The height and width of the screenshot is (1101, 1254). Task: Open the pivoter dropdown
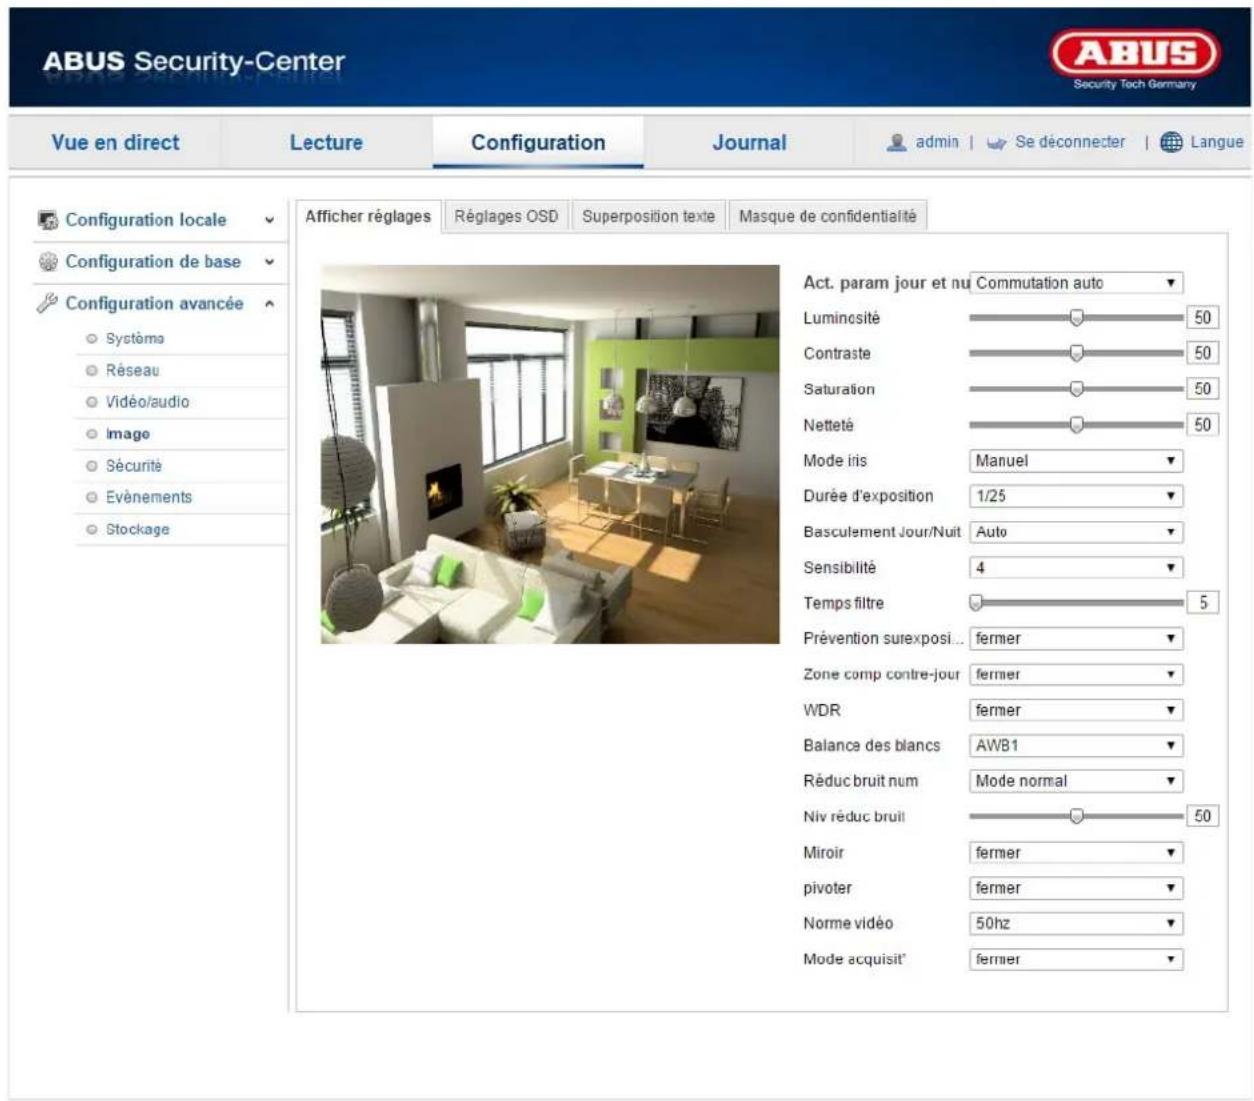click(1076, 888)
